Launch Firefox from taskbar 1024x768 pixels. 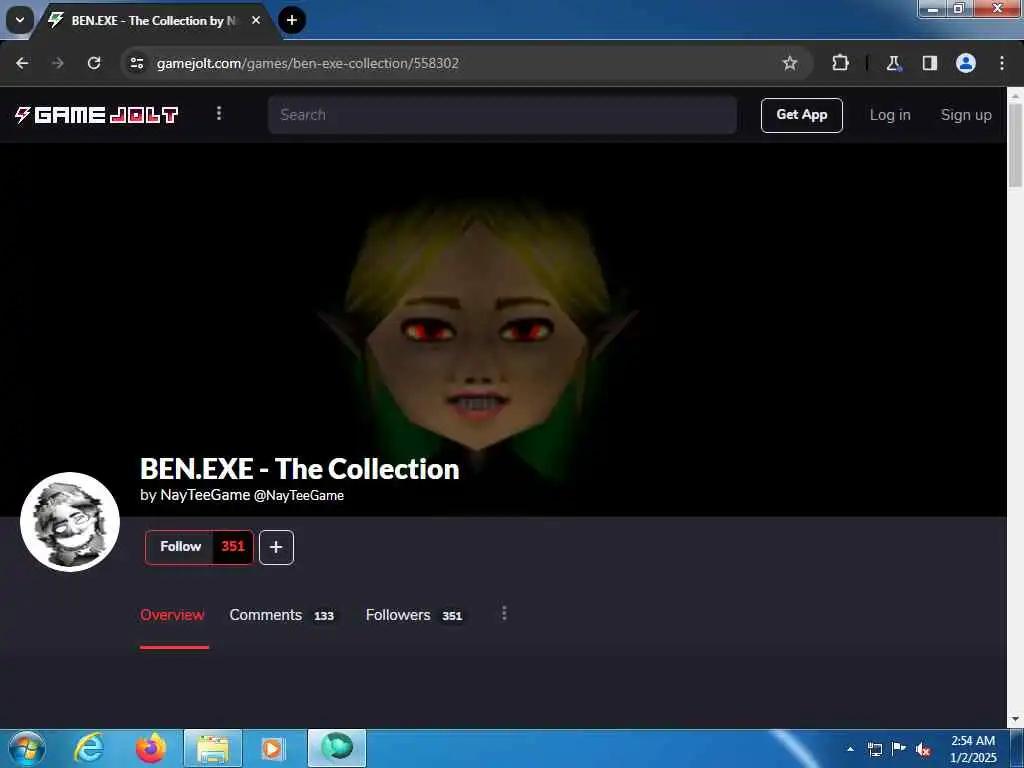pyautogui.click(x=151, y=748)
